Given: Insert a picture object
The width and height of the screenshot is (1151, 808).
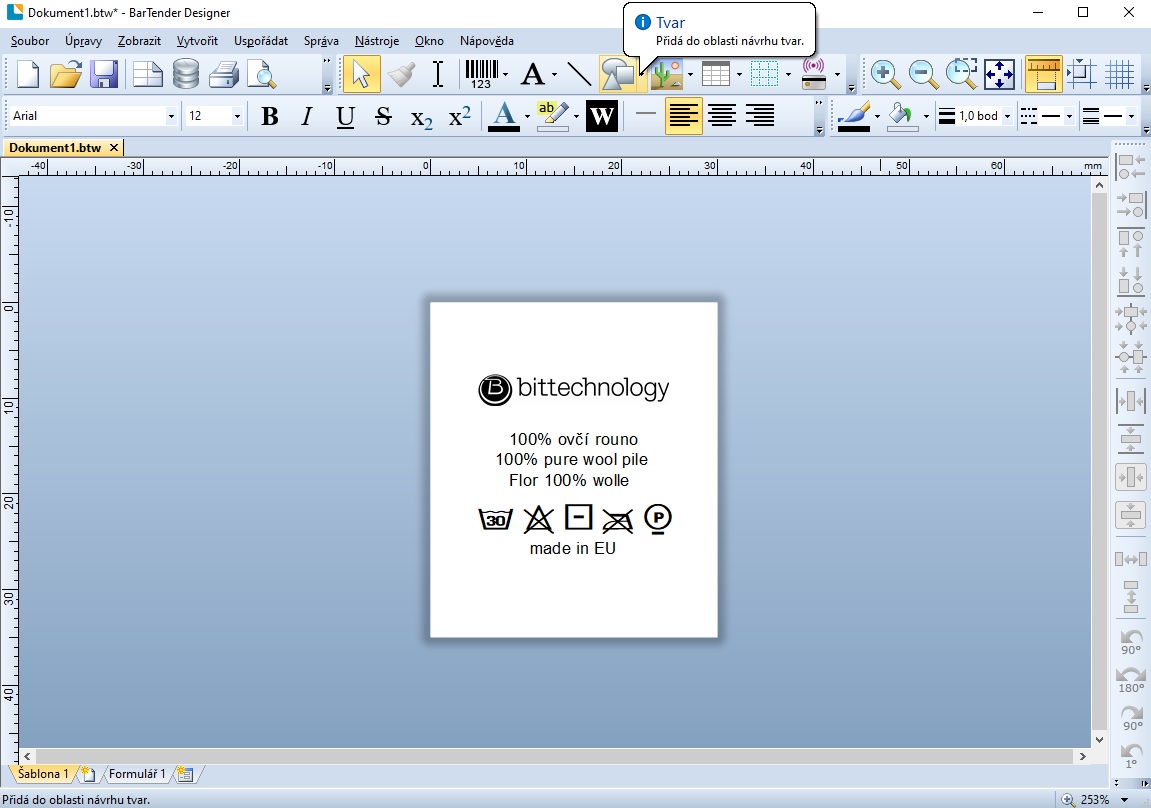Looking at the screenshot, I should (667, 74).
